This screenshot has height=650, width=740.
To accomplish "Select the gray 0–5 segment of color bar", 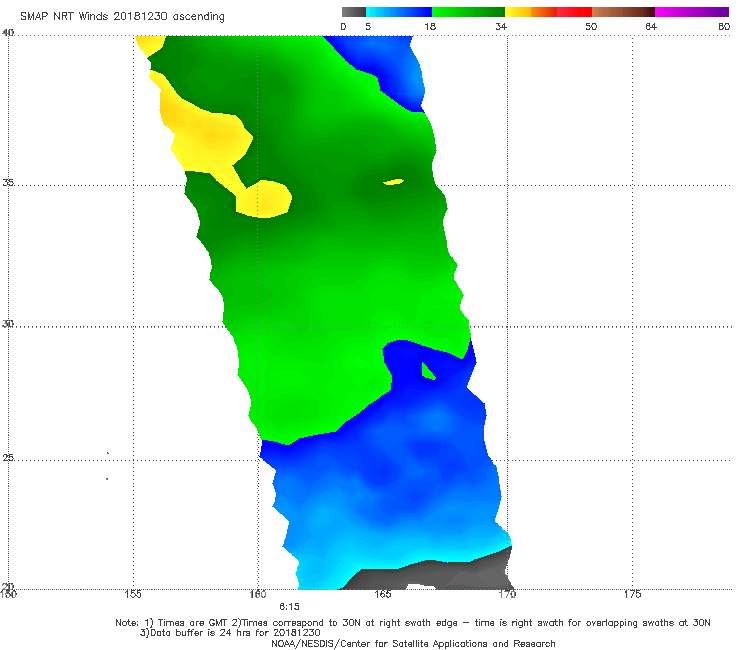I will point(354,12).
